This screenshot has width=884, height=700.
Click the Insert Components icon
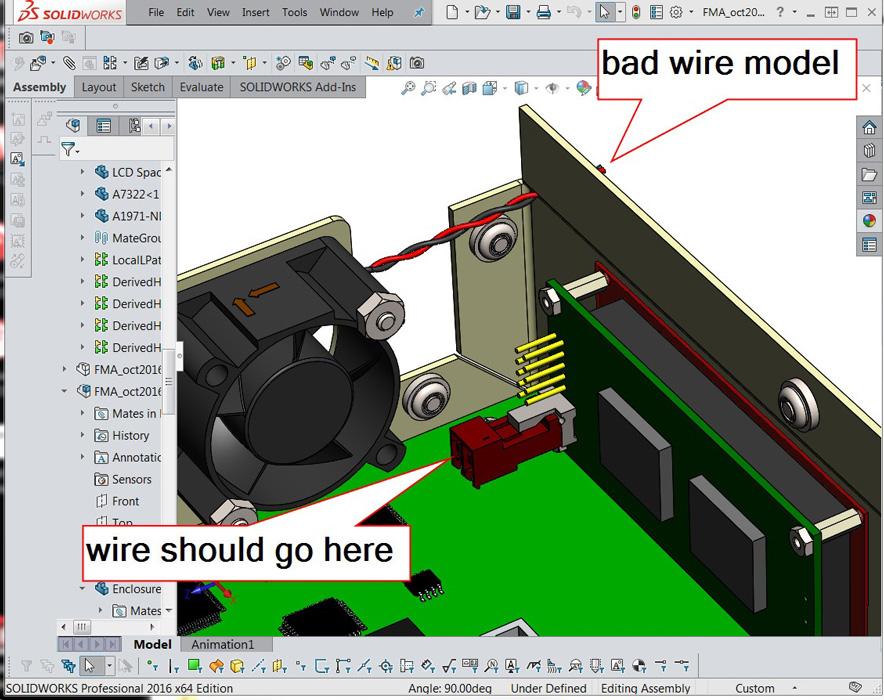coord(38,63)
